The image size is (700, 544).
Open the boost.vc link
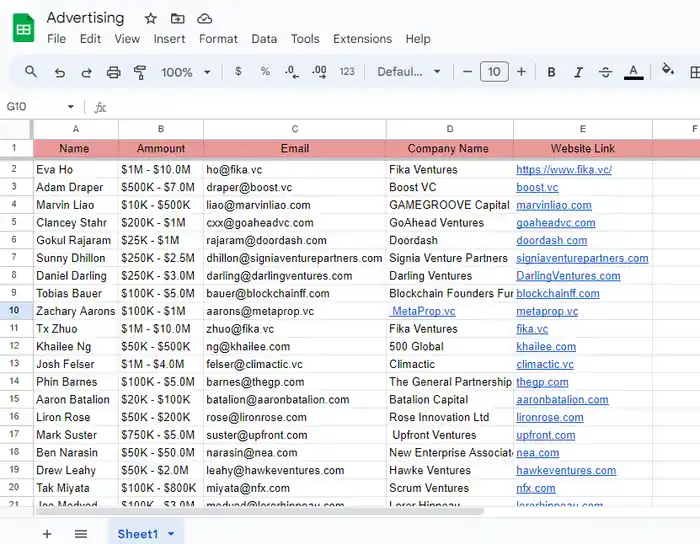pyautogui.click(x=537, y=187)
